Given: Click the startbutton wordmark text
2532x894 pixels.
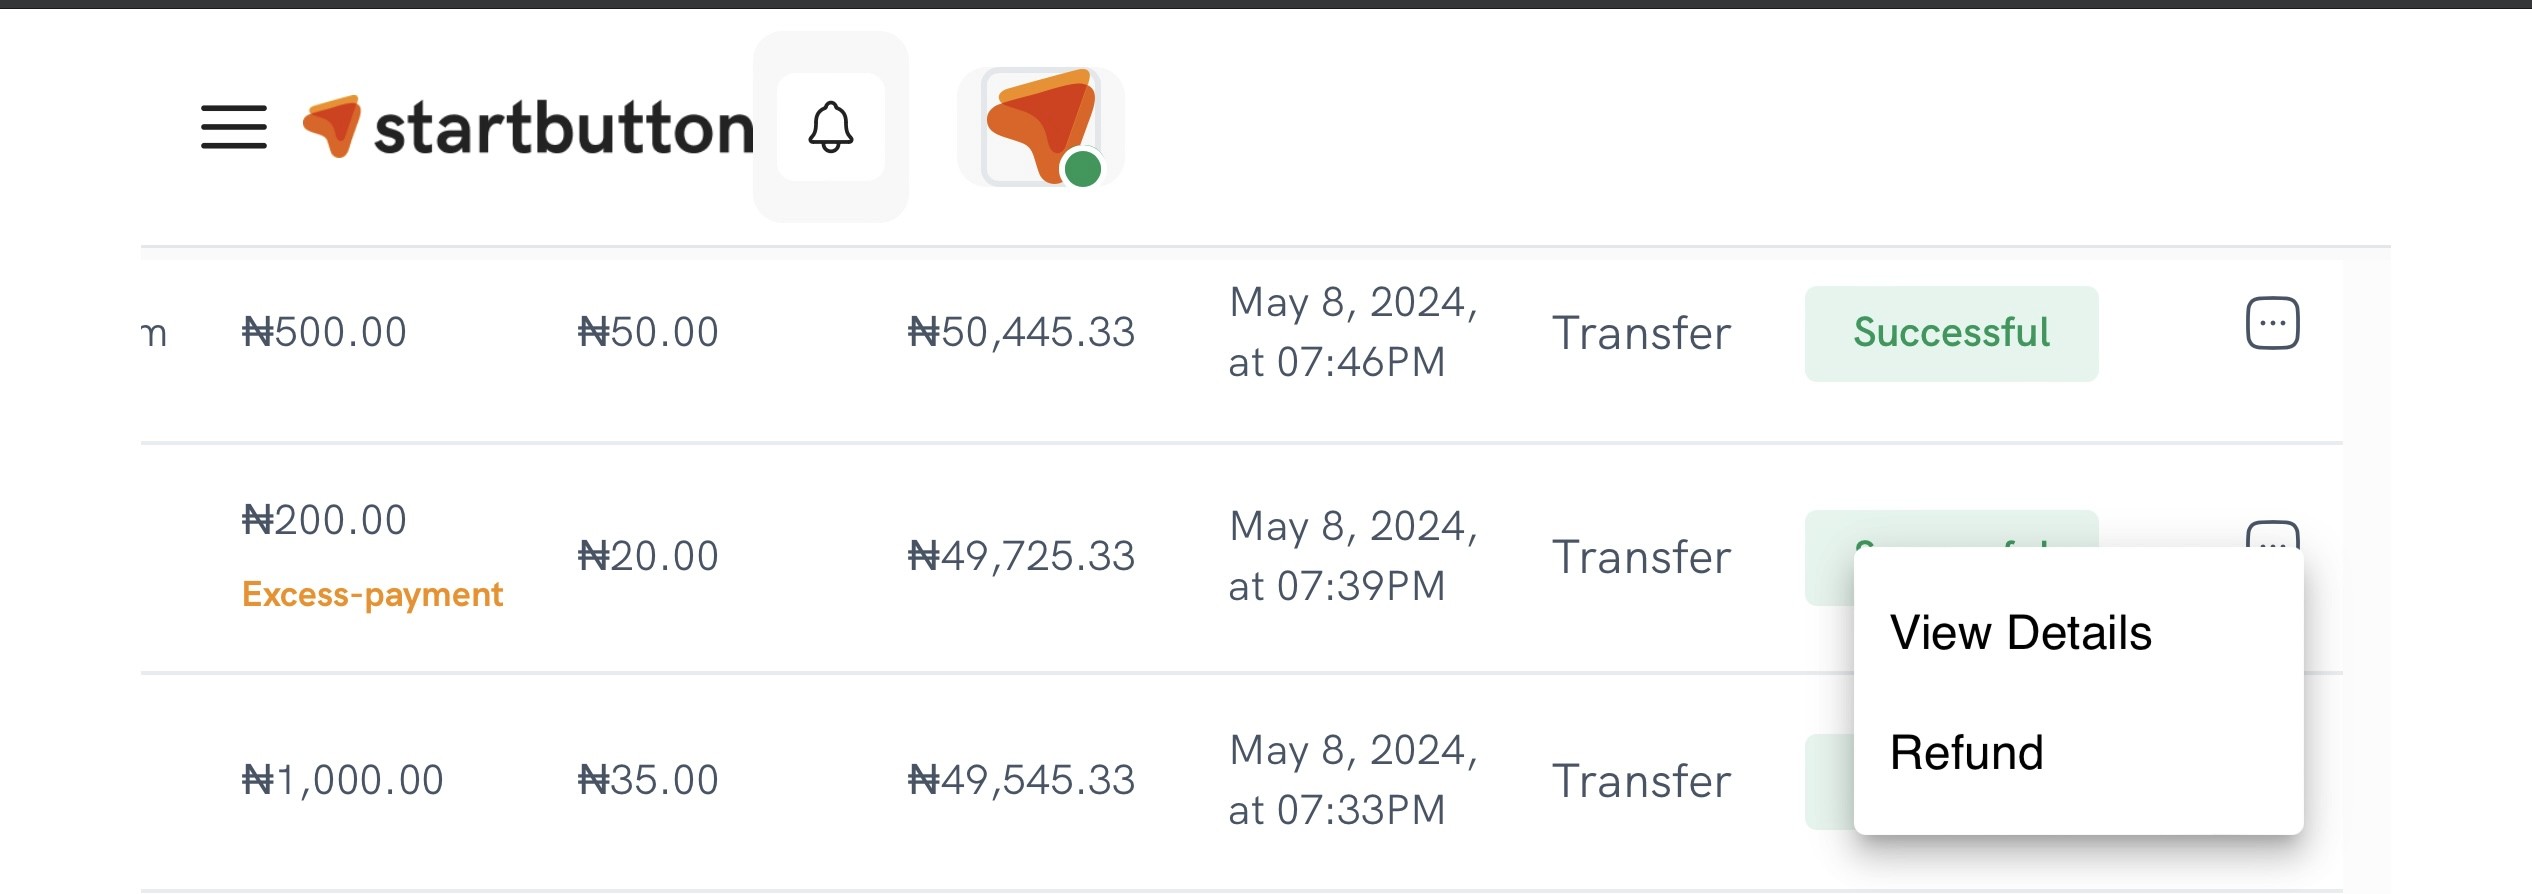Looking at the screenshot, I should point(564,129).
